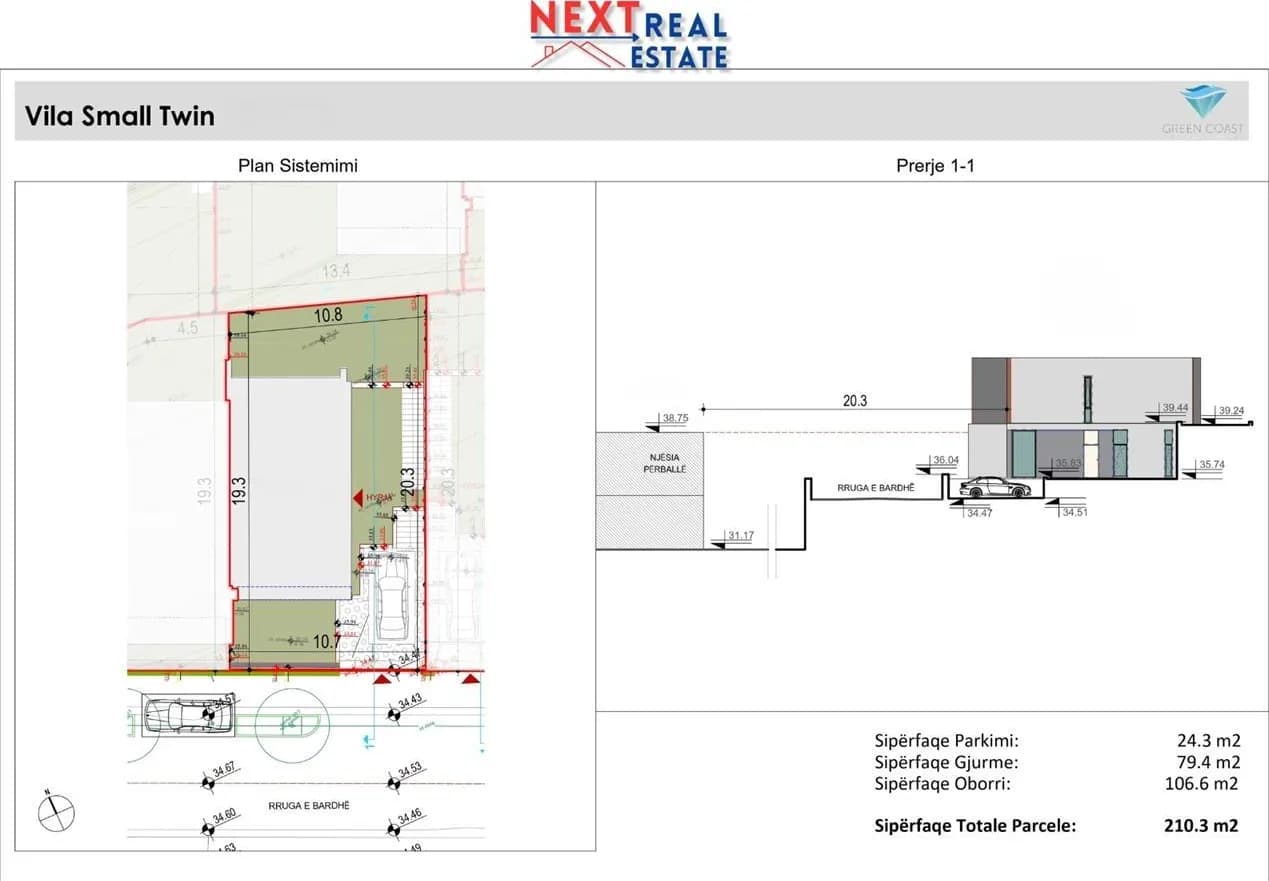This screenshot has width=1269, height=881.
Task: Click the Sipërfaqe Totale Parcele label
Action: (975, 826)
